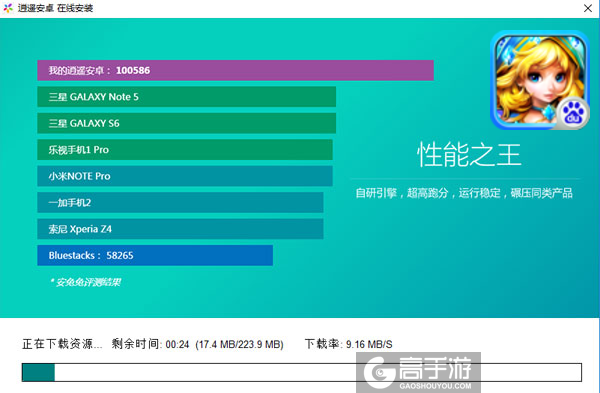Select the 小米NOTE Pro bar
The width and height of the screenshot is (600, 393).
click(185, 176)
